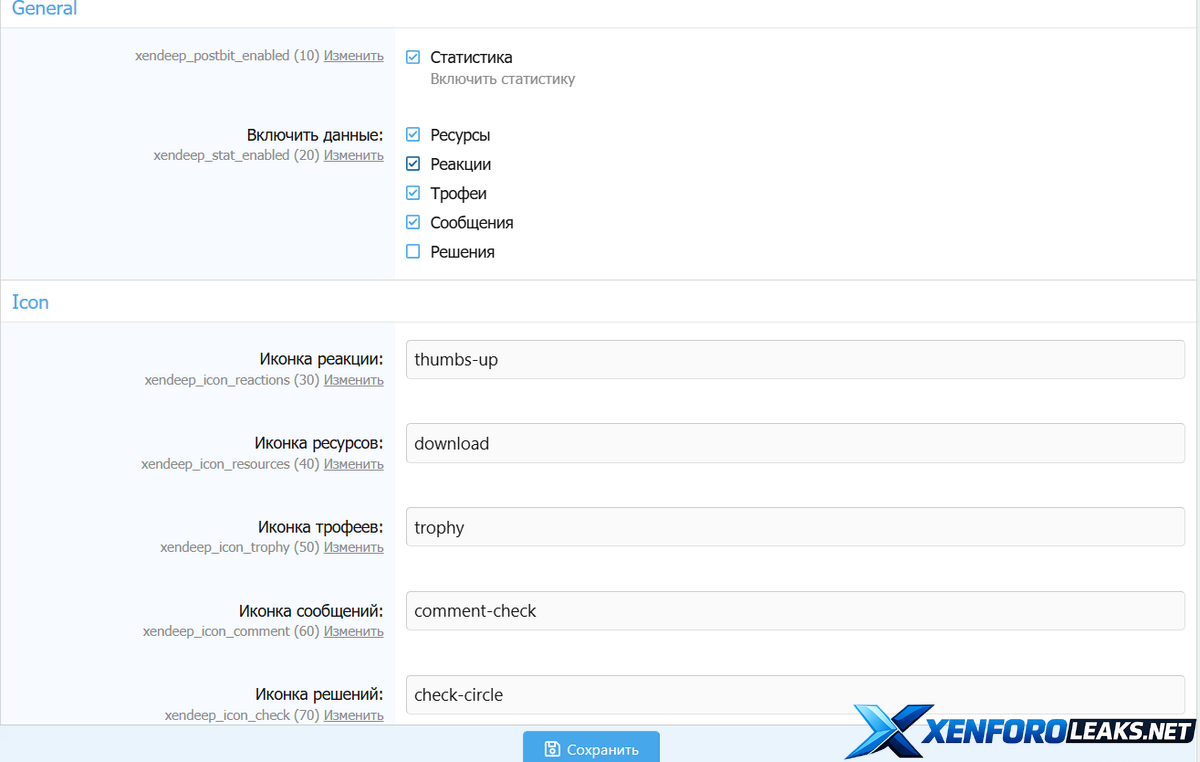This screenshot has height=762, width=1200.
Task: Focus the Иконка реакции field with thumbs-up
Action: pos(794,360)
